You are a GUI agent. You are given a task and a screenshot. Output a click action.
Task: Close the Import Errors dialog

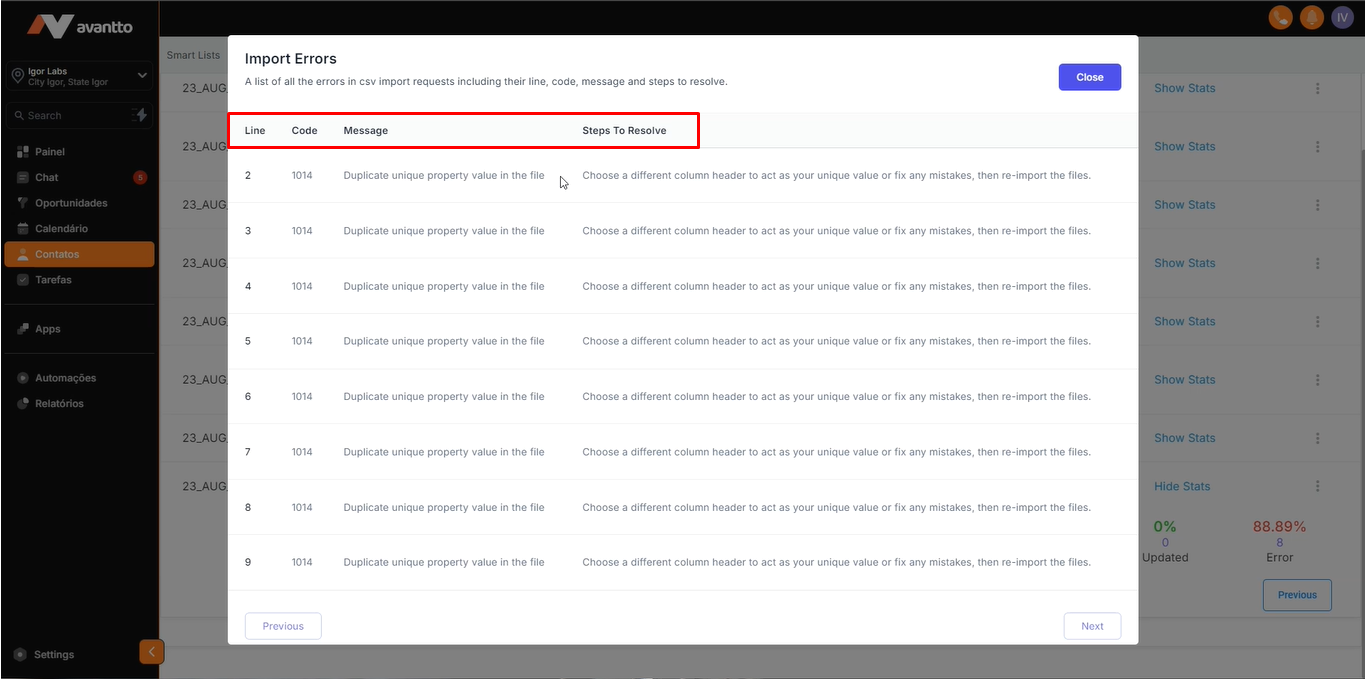click(1089, 77)
